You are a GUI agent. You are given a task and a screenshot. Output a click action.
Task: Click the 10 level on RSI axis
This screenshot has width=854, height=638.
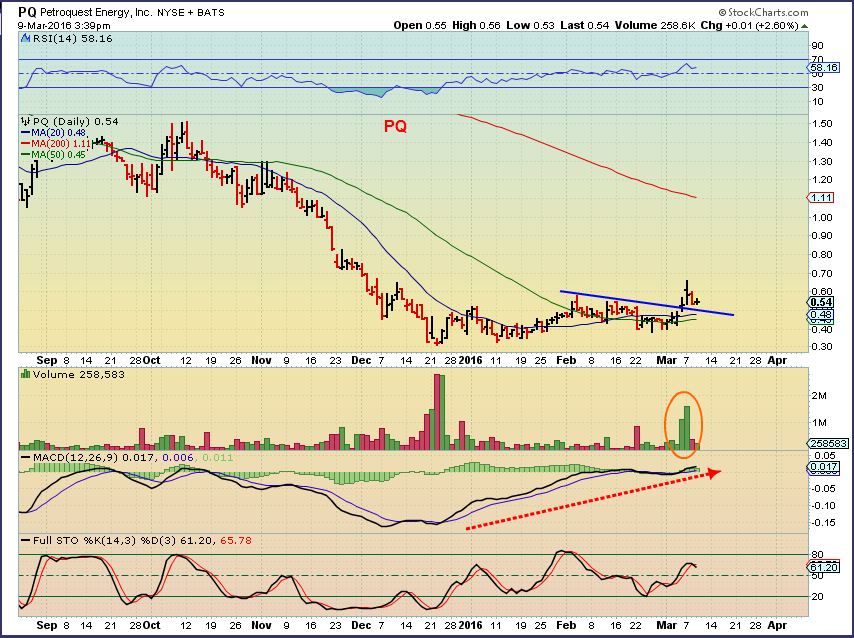817,101
